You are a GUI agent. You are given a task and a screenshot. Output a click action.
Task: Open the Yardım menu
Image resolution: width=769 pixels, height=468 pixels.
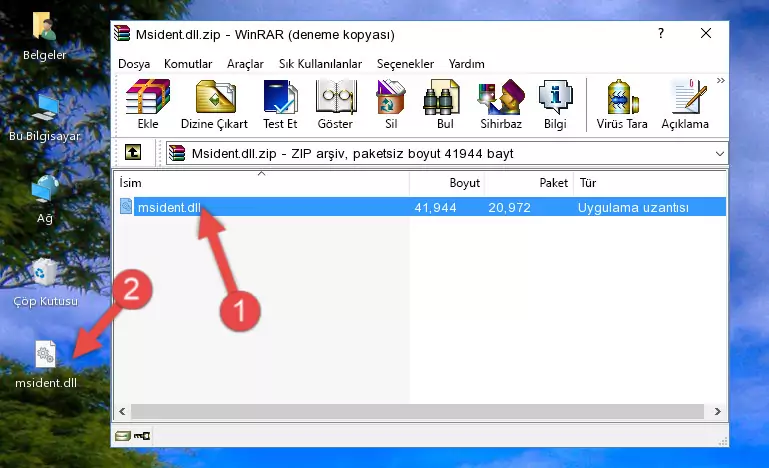tap(466, 64)
